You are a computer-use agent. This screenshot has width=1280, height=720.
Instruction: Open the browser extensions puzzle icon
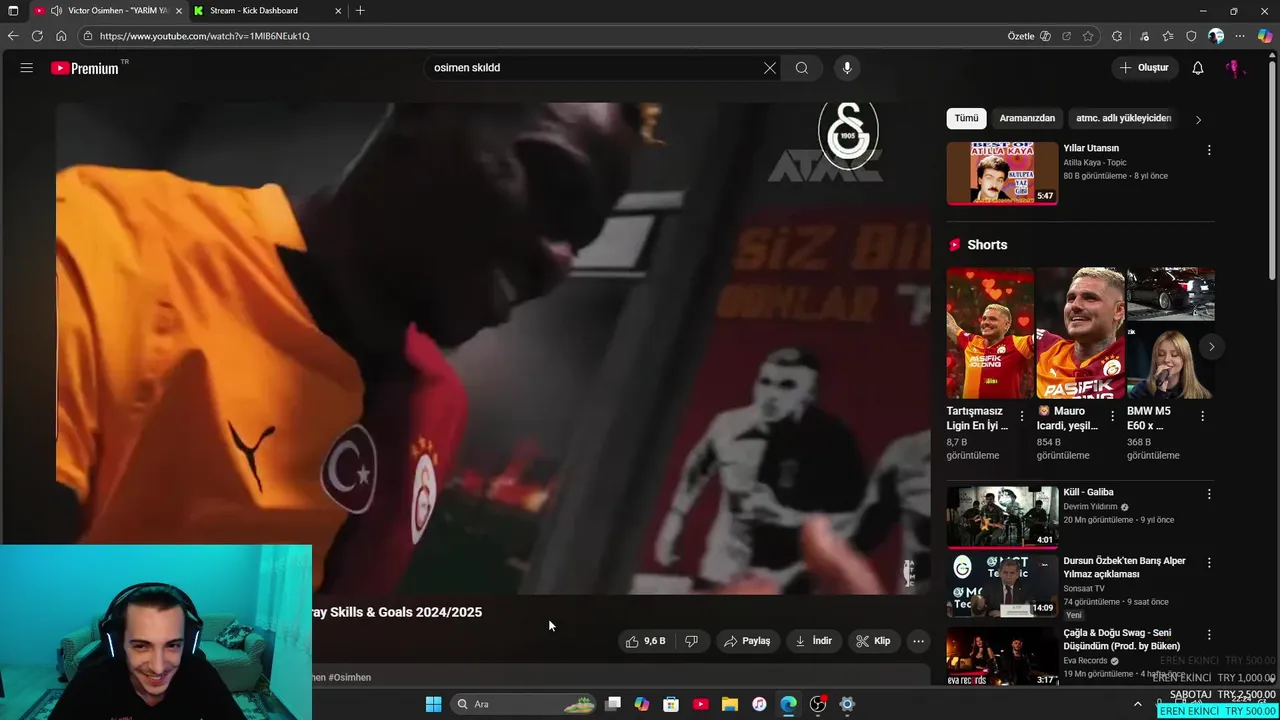[x=1117, y=36]
